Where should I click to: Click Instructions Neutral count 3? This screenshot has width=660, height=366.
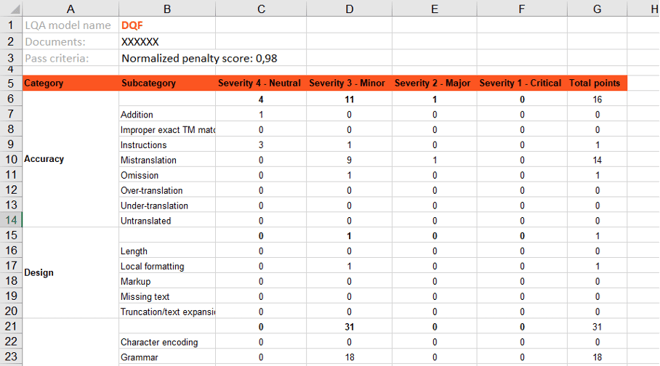point(261,145)
